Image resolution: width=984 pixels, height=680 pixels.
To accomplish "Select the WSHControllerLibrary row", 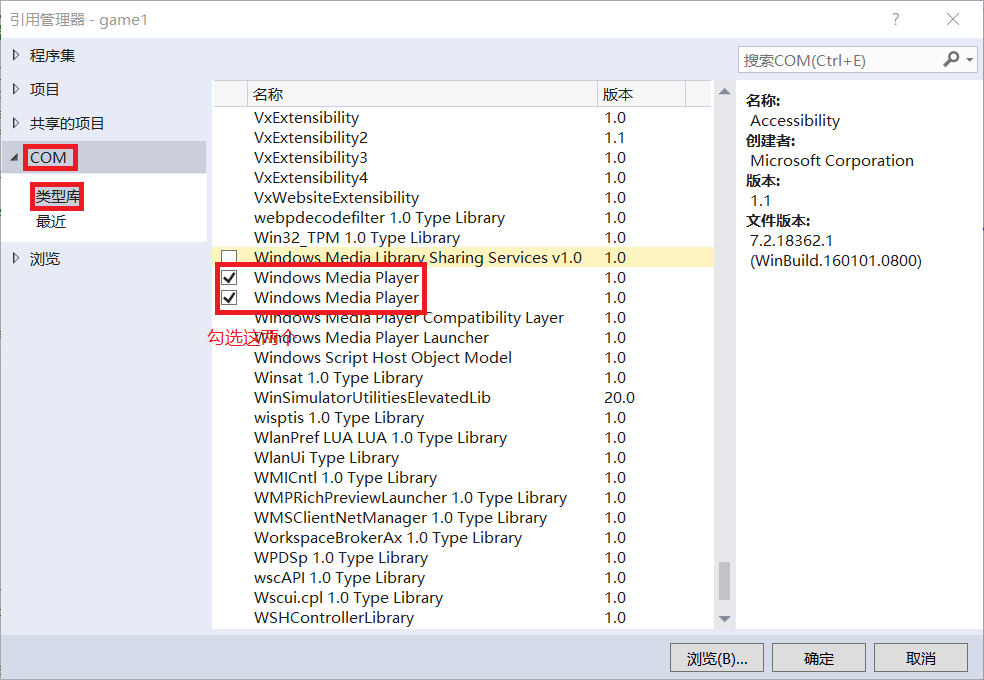I will [463, 618].
